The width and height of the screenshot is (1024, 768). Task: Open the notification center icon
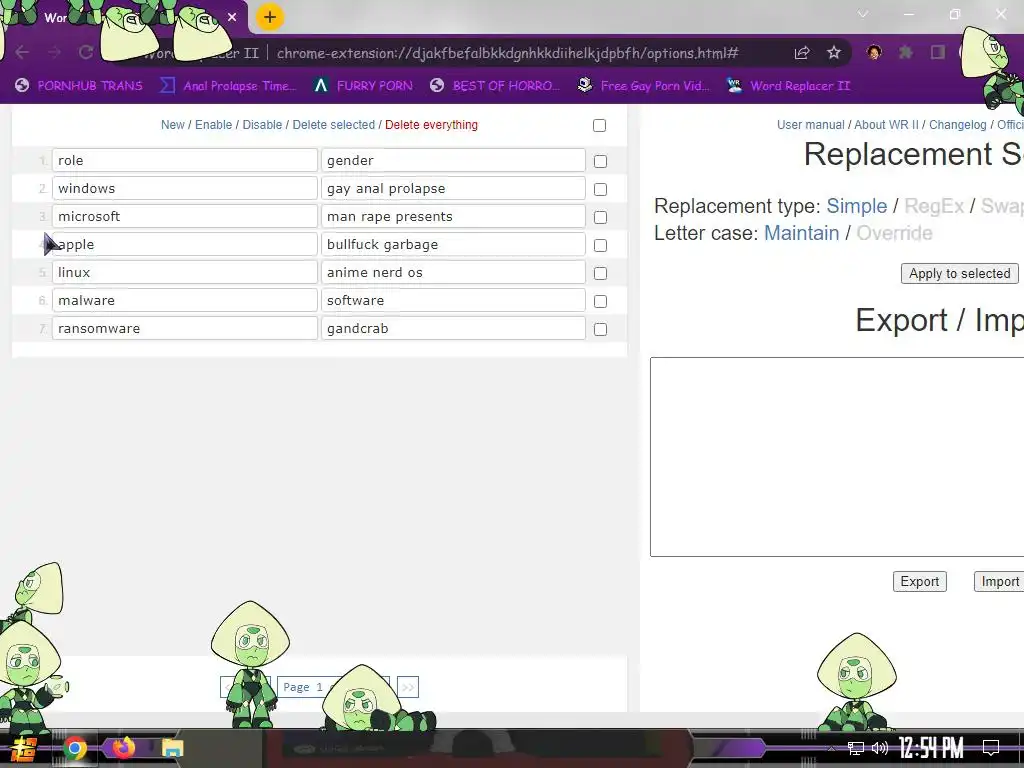991,748
